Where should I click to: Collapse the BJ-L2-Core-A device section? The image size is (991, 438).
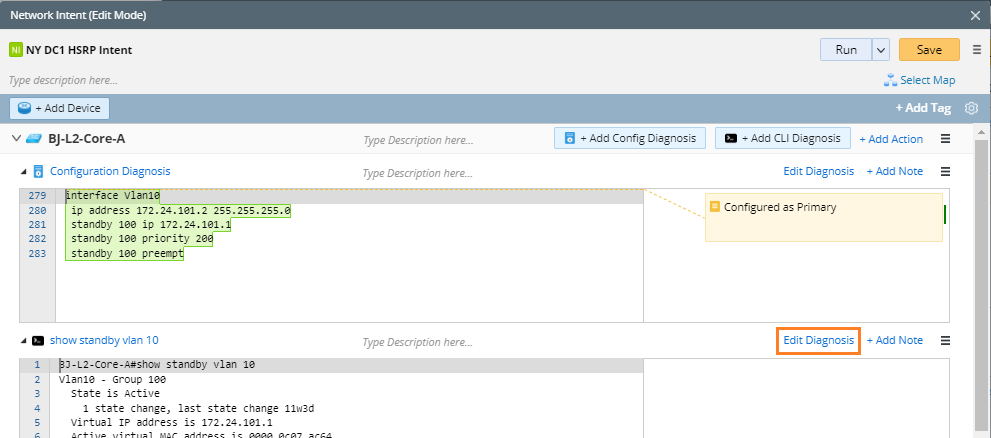[x=16, y=139]
